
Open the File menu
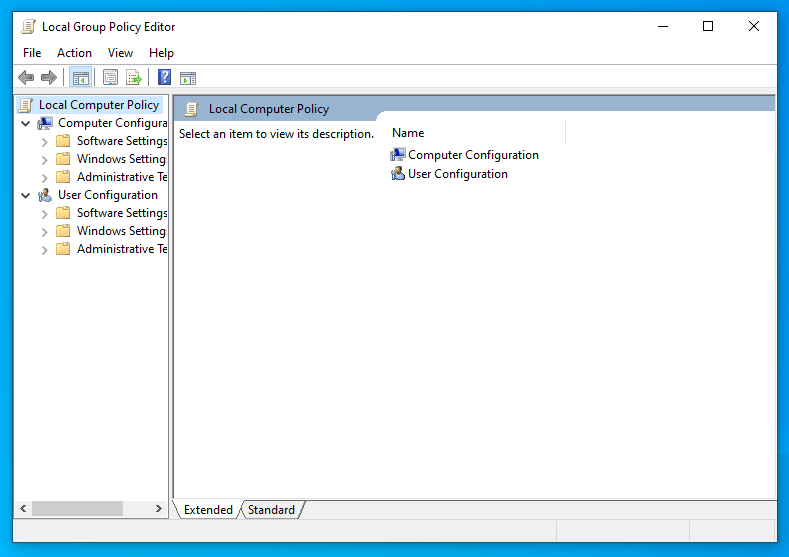click(x=32, y=53)
